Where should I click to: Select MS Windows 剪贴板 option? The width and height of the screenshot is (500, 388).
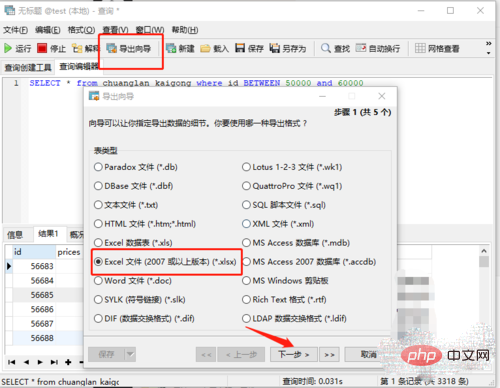pyautogui.click(x=285, y=281)
